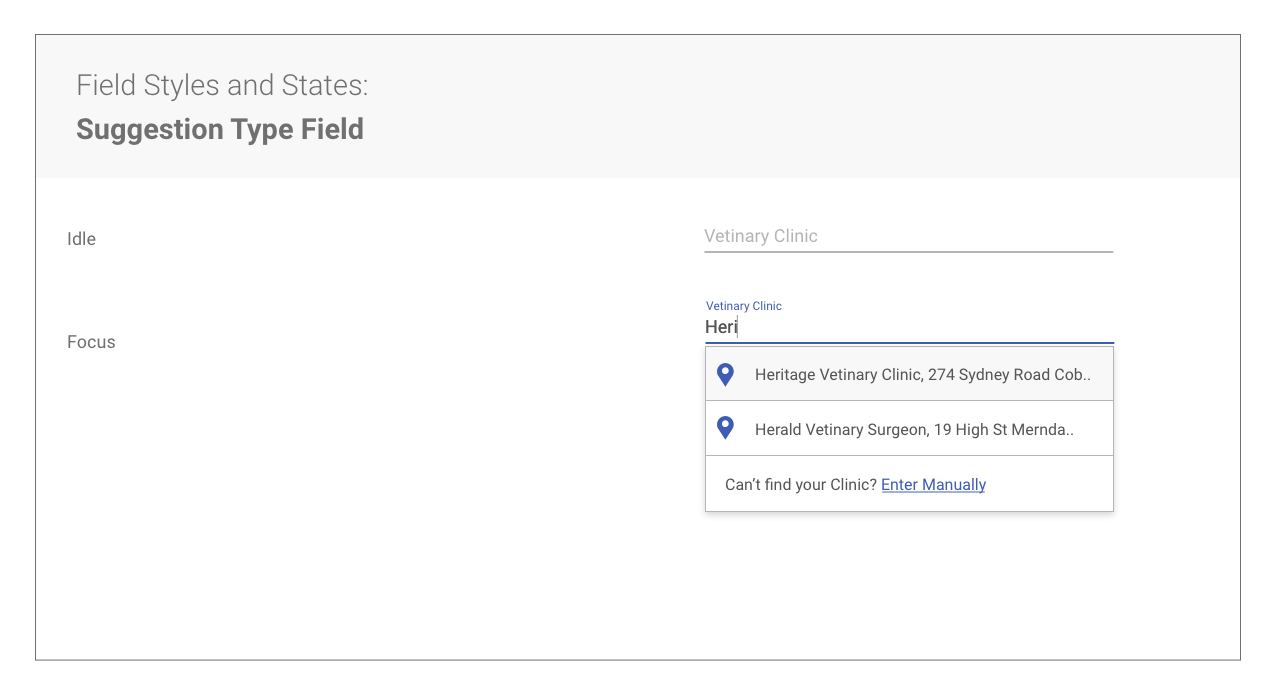This screenshot has width=1276, height=695.
Task: Click the Suggestion Type Field heading
Action: (x=220, y=129)
